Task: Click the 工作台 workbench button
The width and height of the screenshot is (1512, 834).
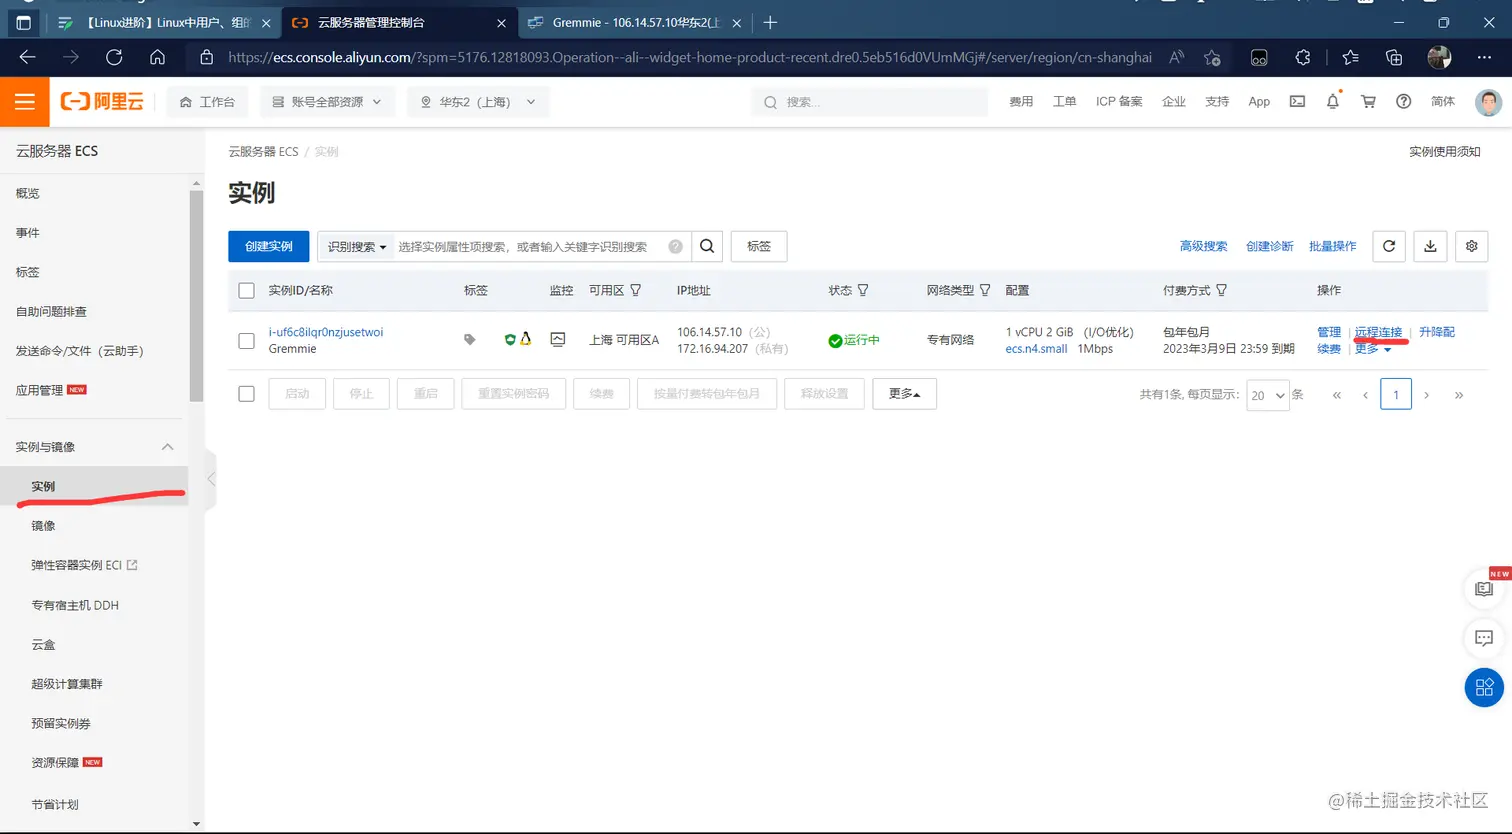Action: (x=208, y=102)
